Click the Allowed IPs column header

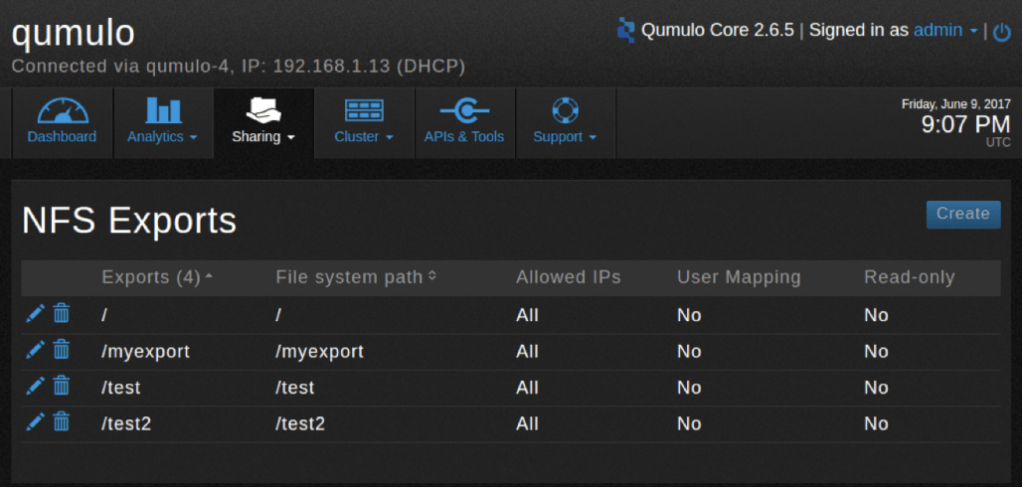(568, 277)
